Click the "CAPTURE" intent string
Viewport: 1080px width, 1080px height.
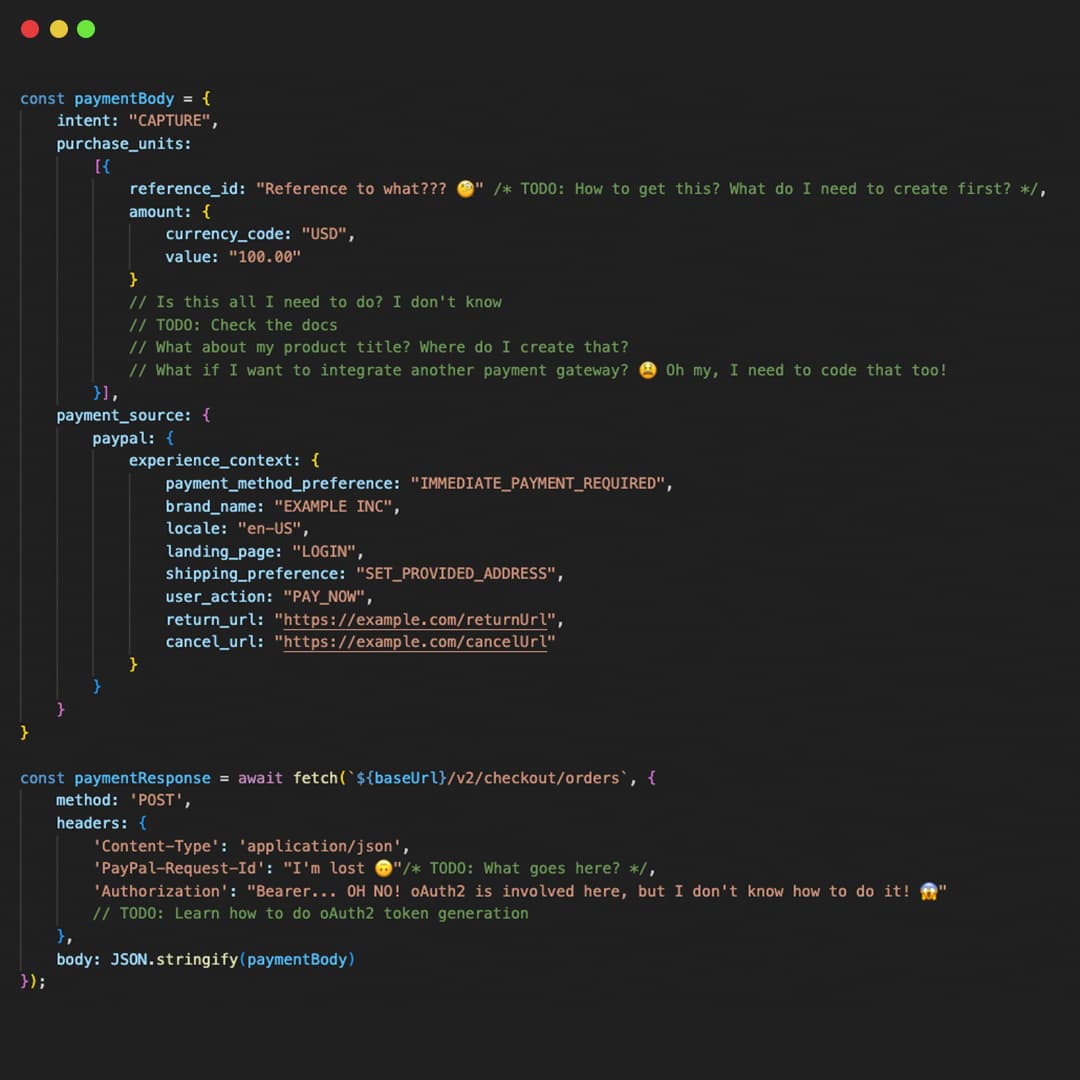tap(172, 121)
